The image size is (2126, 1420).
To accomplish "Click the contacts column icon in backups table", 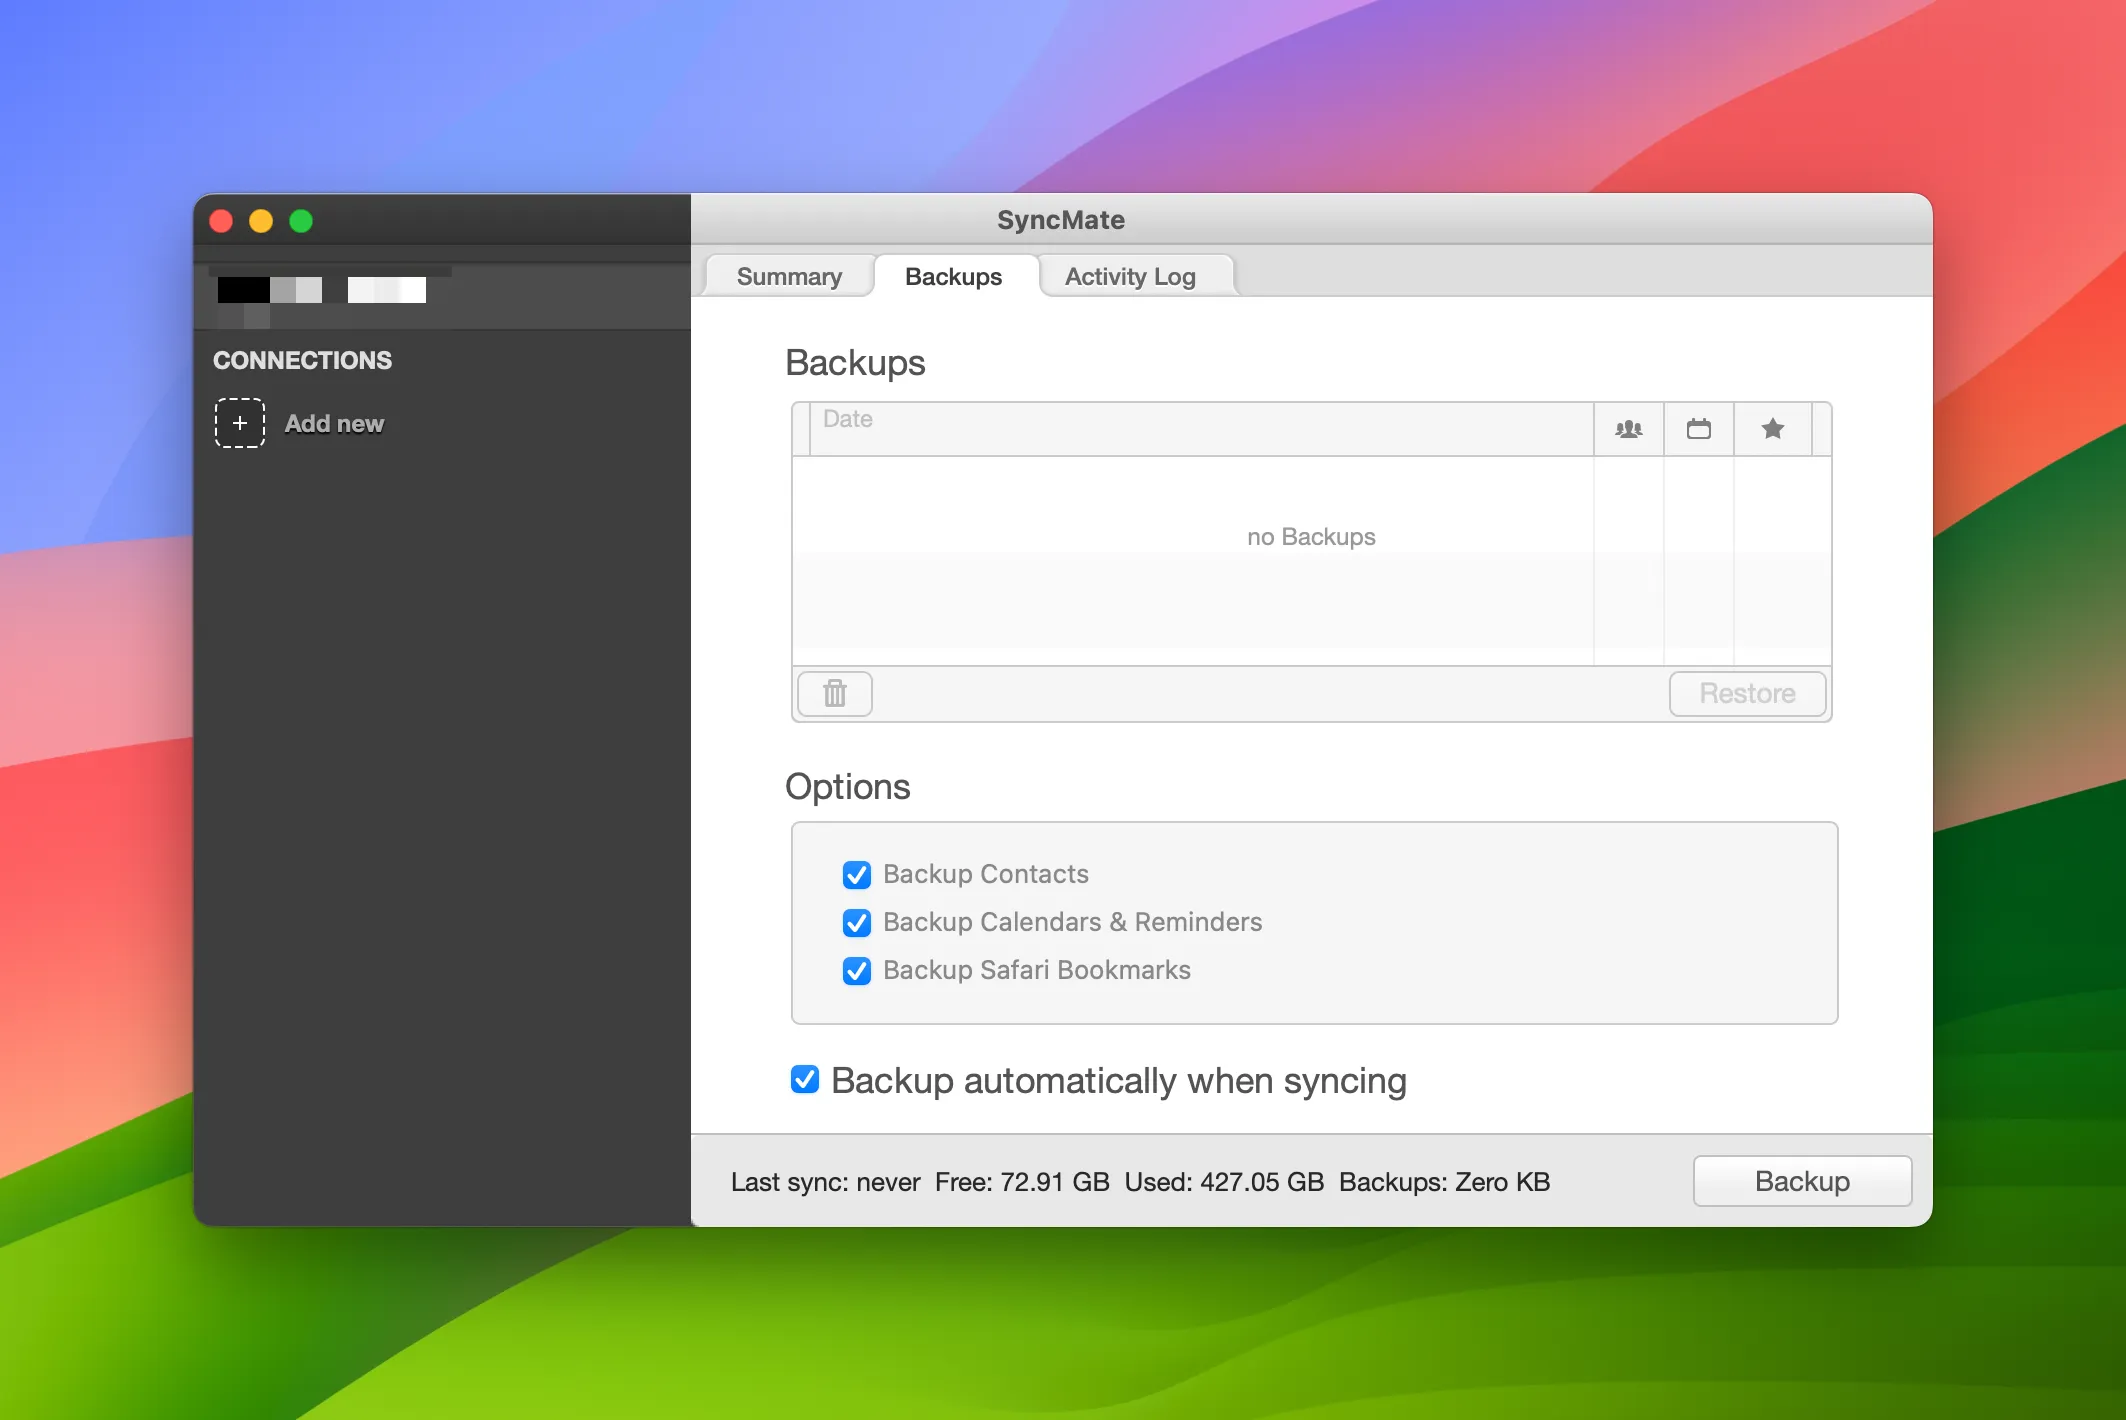I will coord(1628,429).
